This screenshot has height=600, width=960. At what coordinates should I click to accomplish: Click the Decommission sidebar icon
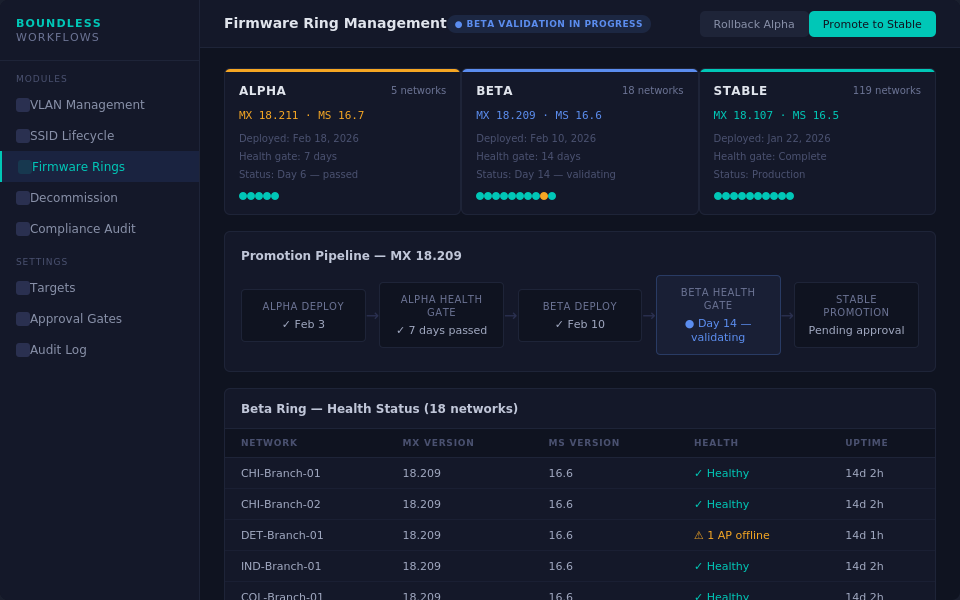click(23, 198)
